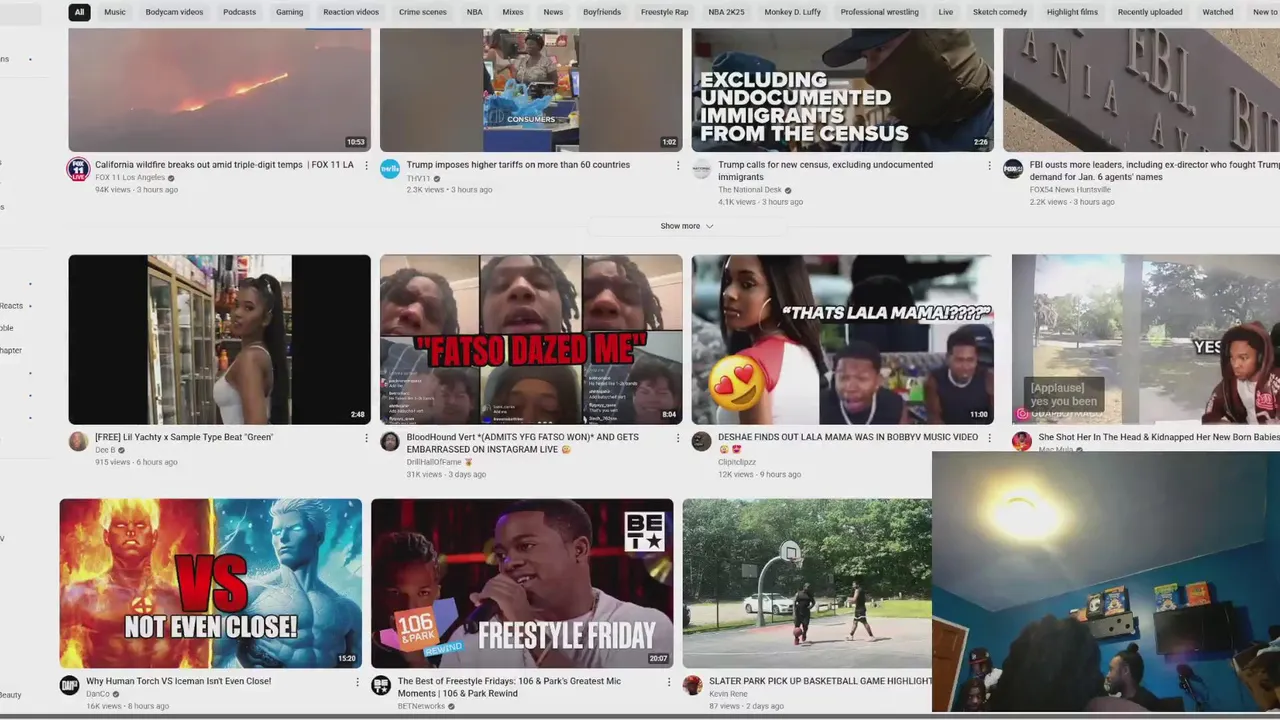Open the FOX54 News Huntsville channel avatar
The image size is (1280, 720).
pos(1013,169)
